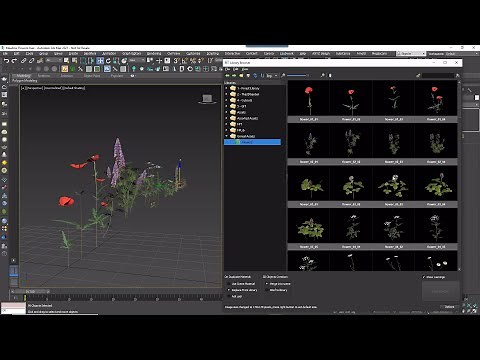Click the Perspective viewport label
The width and height of the screenshot is (480, 360).
[34, 88]
